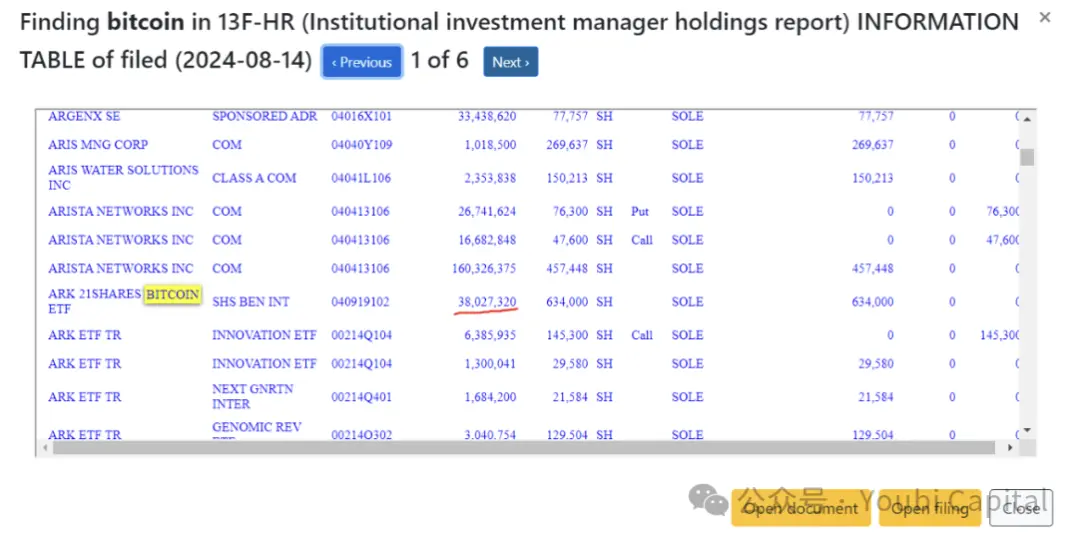Viewport: 1080px width, 543px height.
Task: Click CUSIP 00214Q401
Action: point(362,397)
